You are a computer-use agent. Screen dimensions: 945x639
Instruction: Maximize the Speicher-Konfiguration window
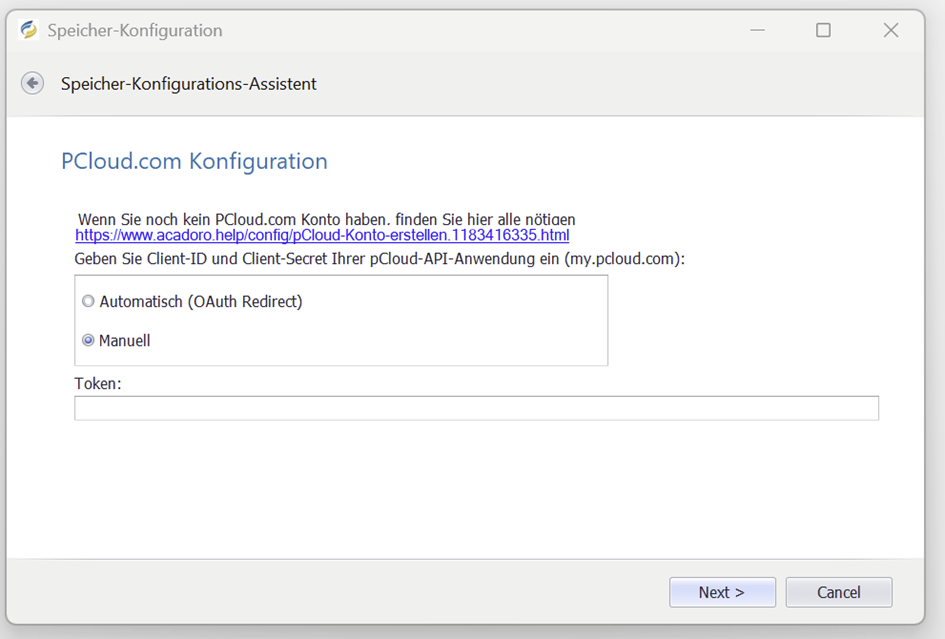tap(823, 30)
